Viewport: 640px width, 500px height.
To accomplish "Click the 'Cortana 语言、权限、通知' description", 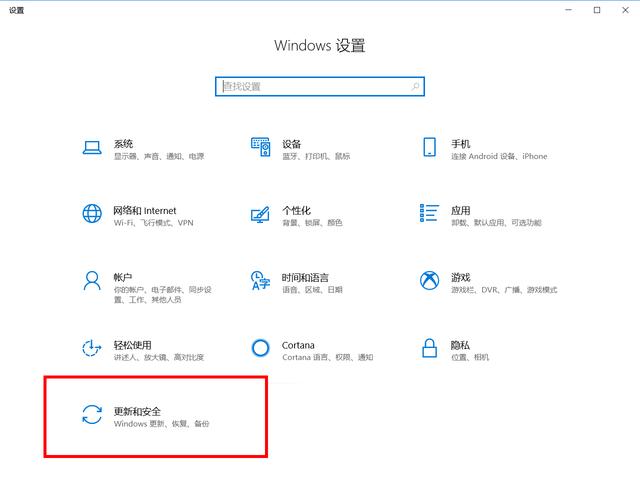I will click(x=327, y=357).
